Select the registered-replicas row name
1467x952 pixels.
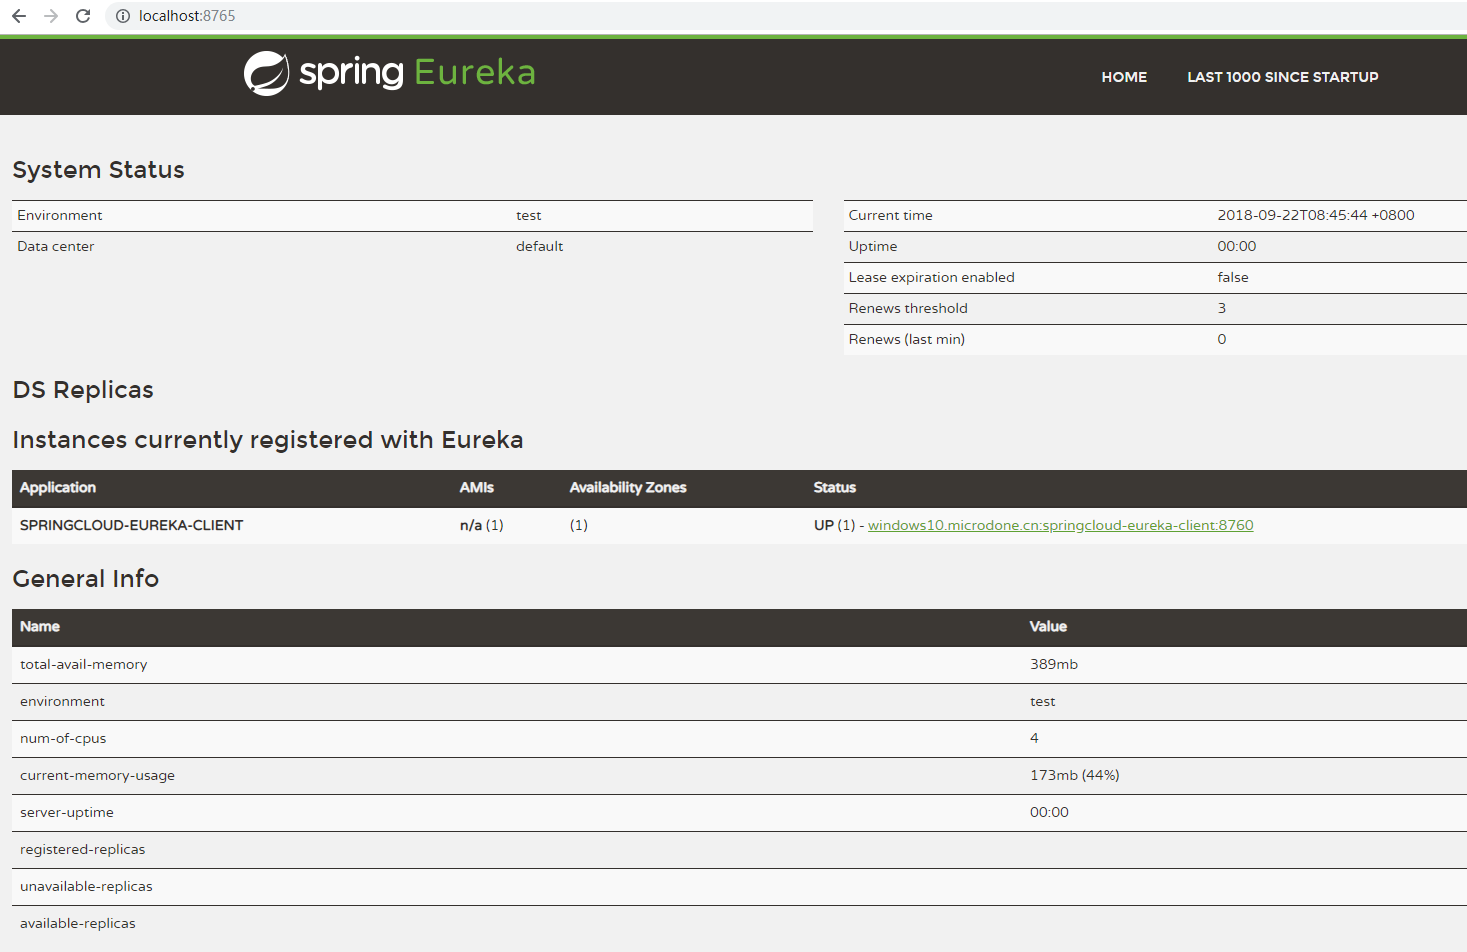[83, 849]
